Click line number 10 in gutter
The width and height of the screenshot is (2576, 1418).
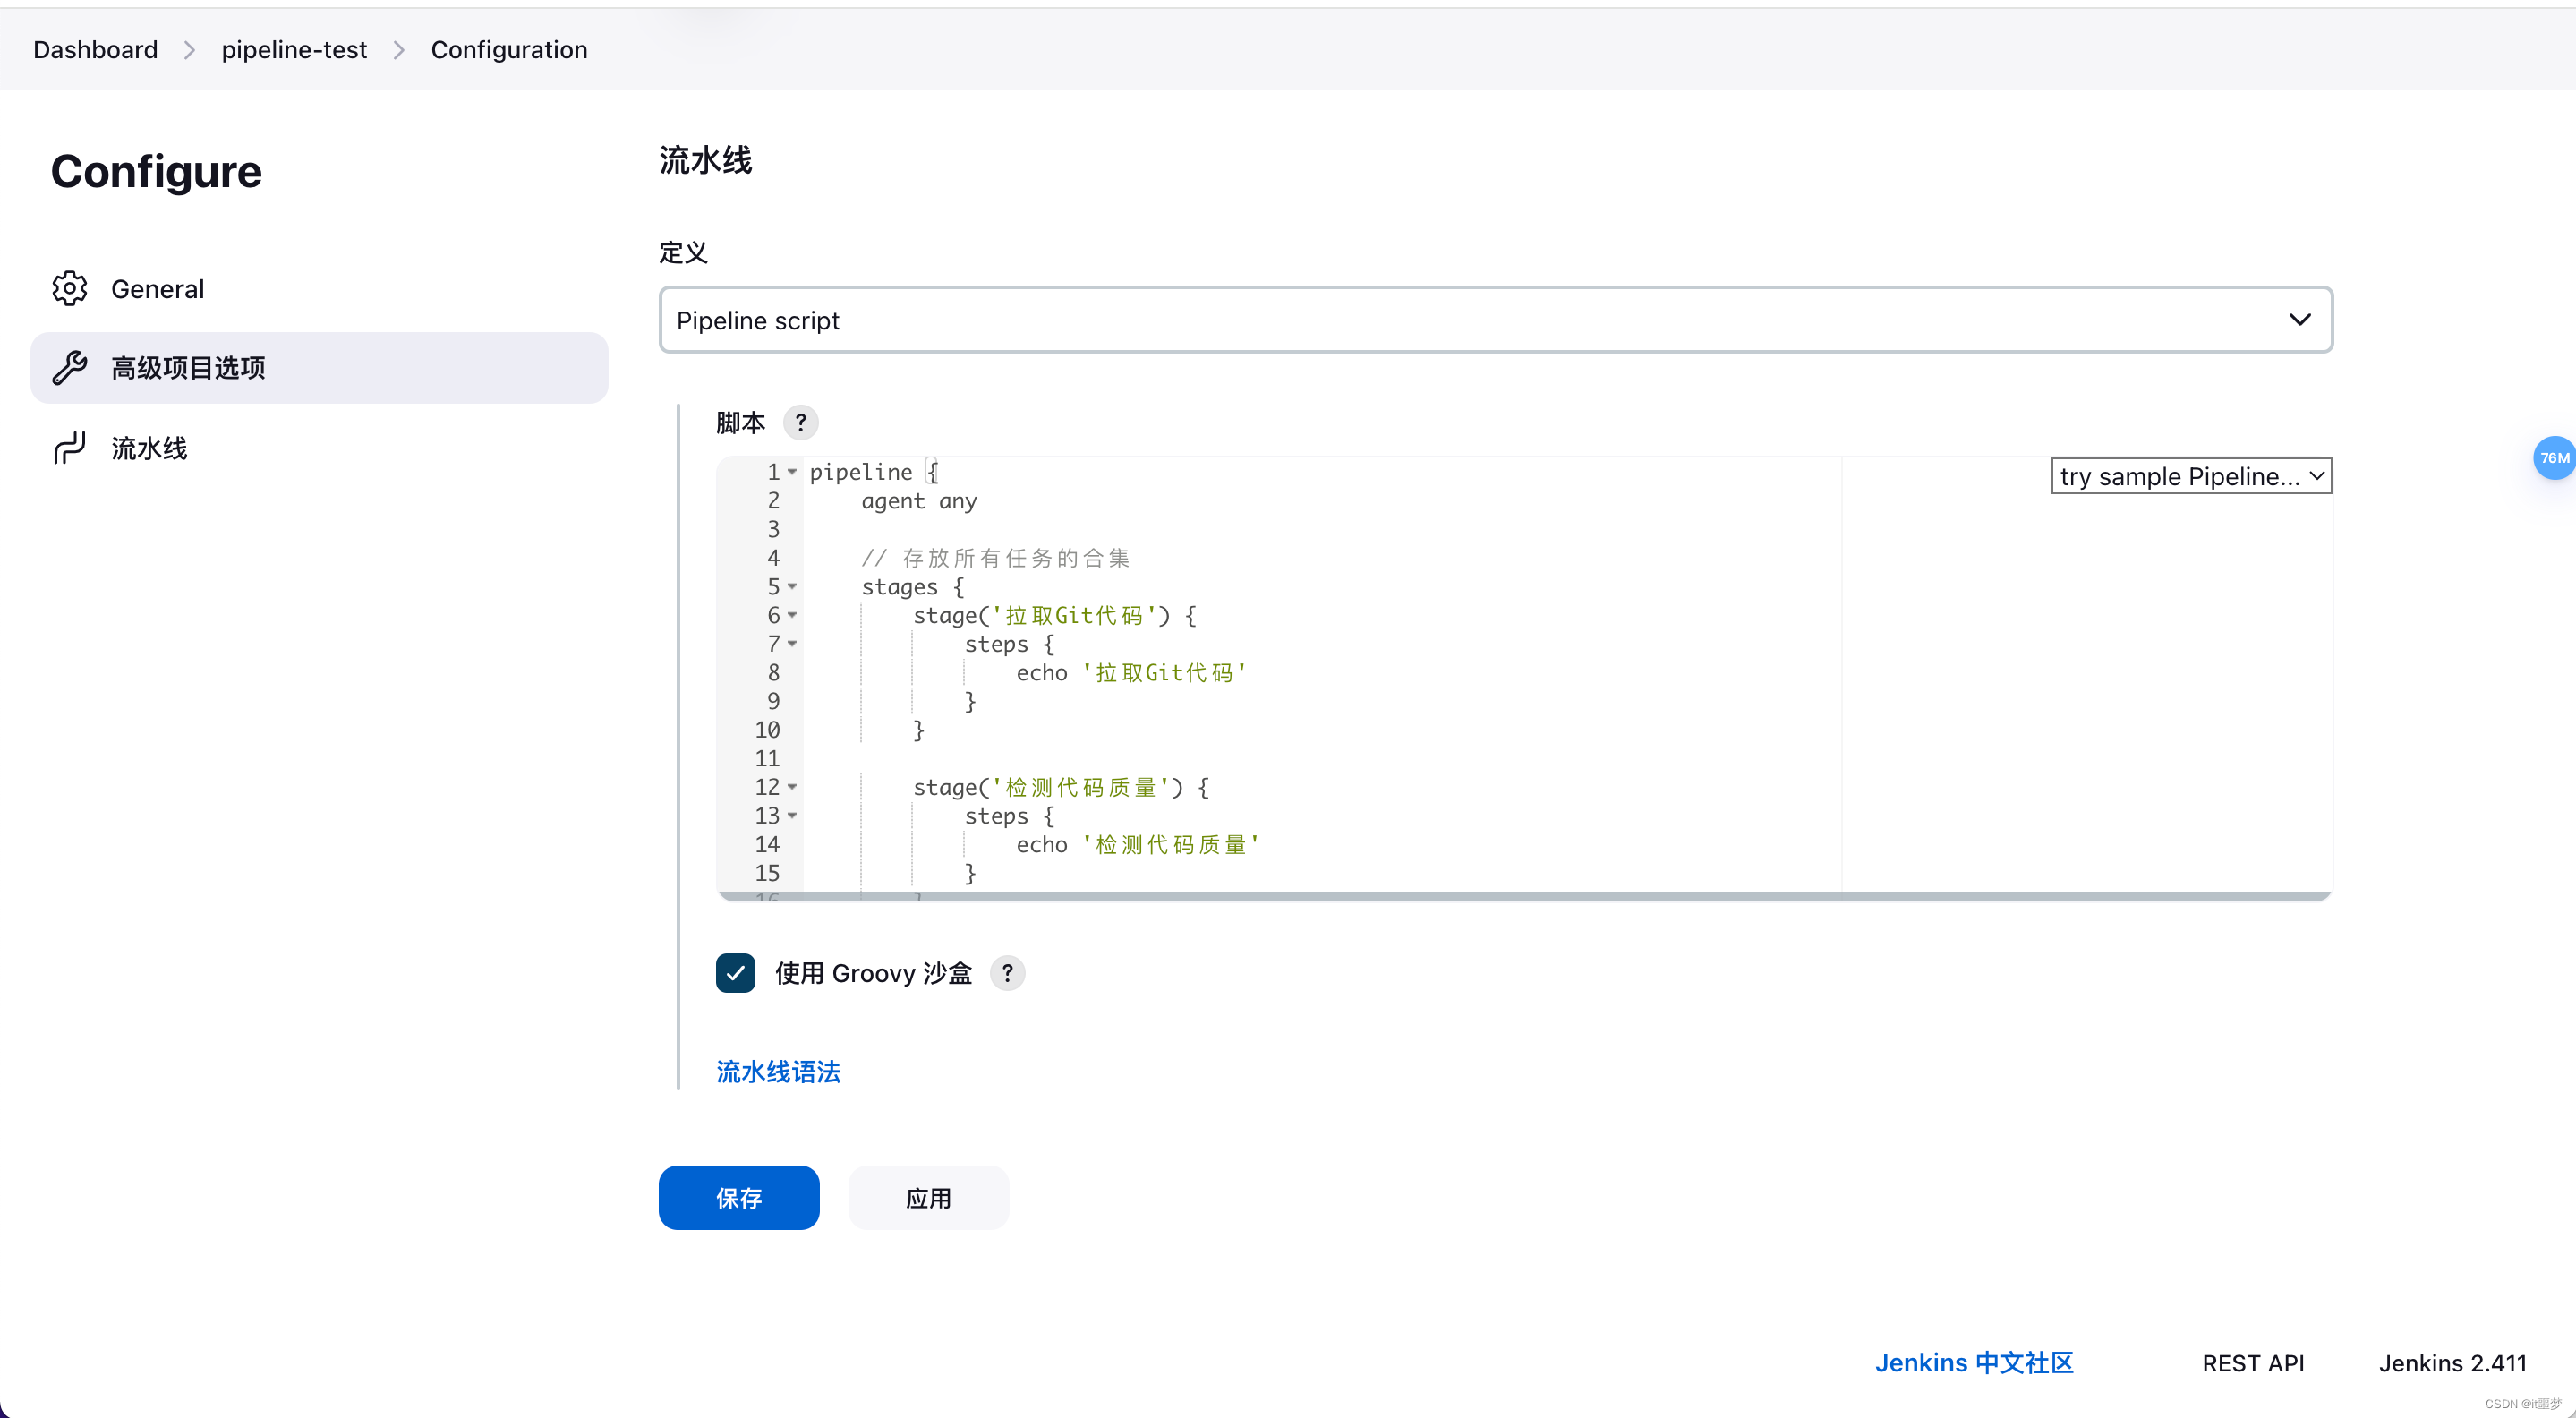767,730
